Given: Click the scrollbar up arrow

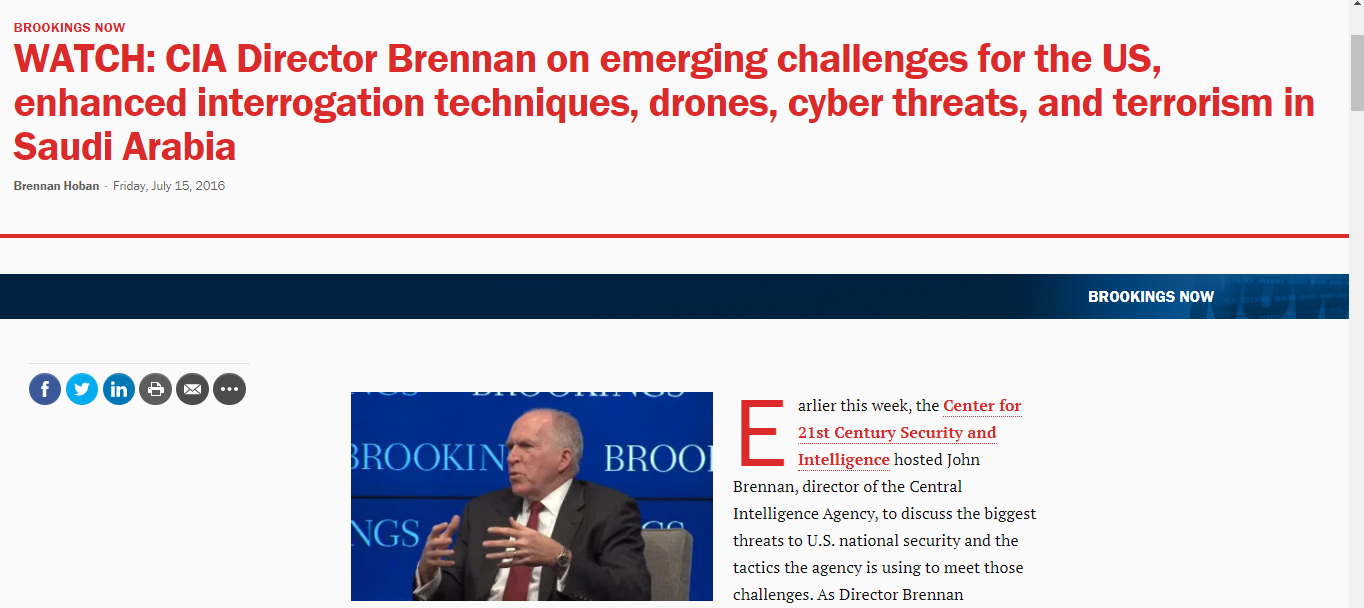Looking at the screenshot, I should tap(1356, 5).
